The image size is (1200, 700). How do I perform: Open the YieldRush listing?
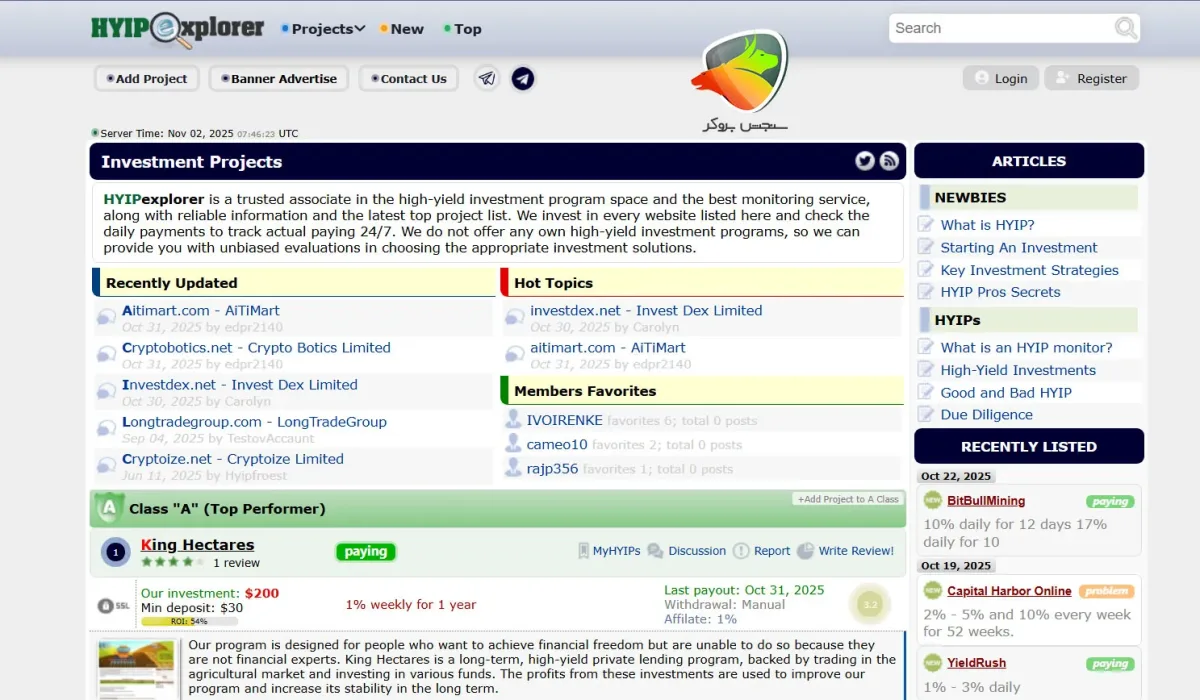[977, 663]
